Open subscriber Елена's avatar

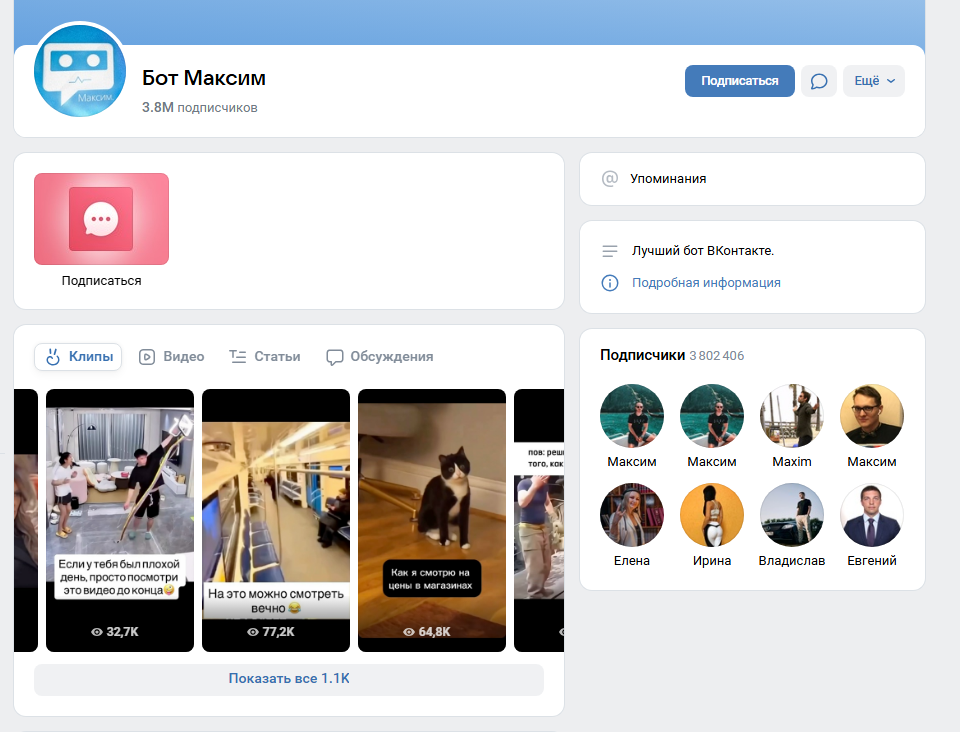[632, 516]
